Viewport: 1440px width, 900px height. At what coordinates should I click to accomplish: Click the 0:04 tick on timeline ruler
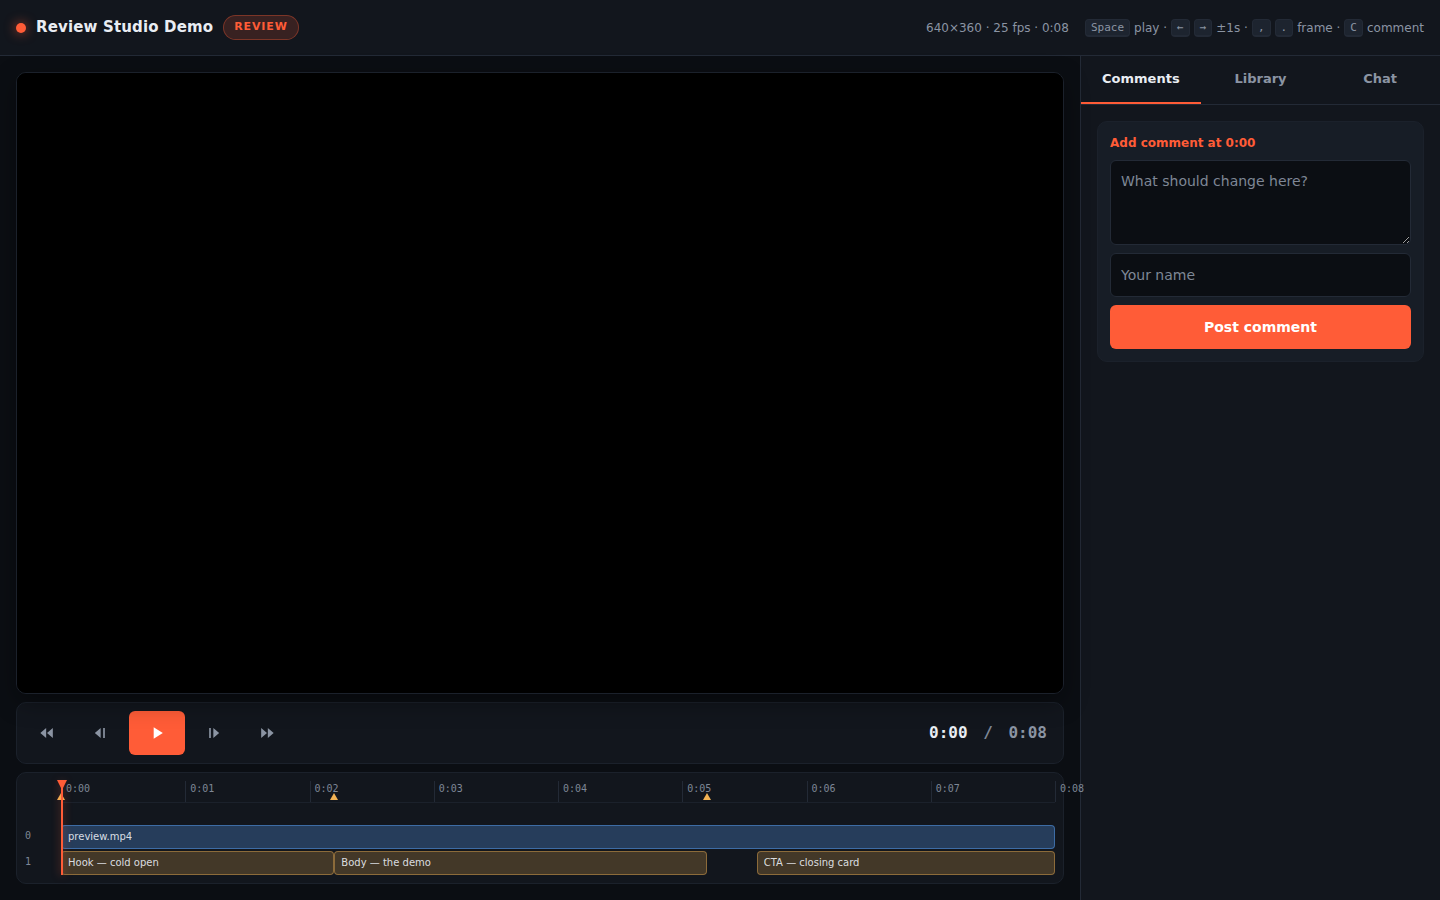coord(574,789)
